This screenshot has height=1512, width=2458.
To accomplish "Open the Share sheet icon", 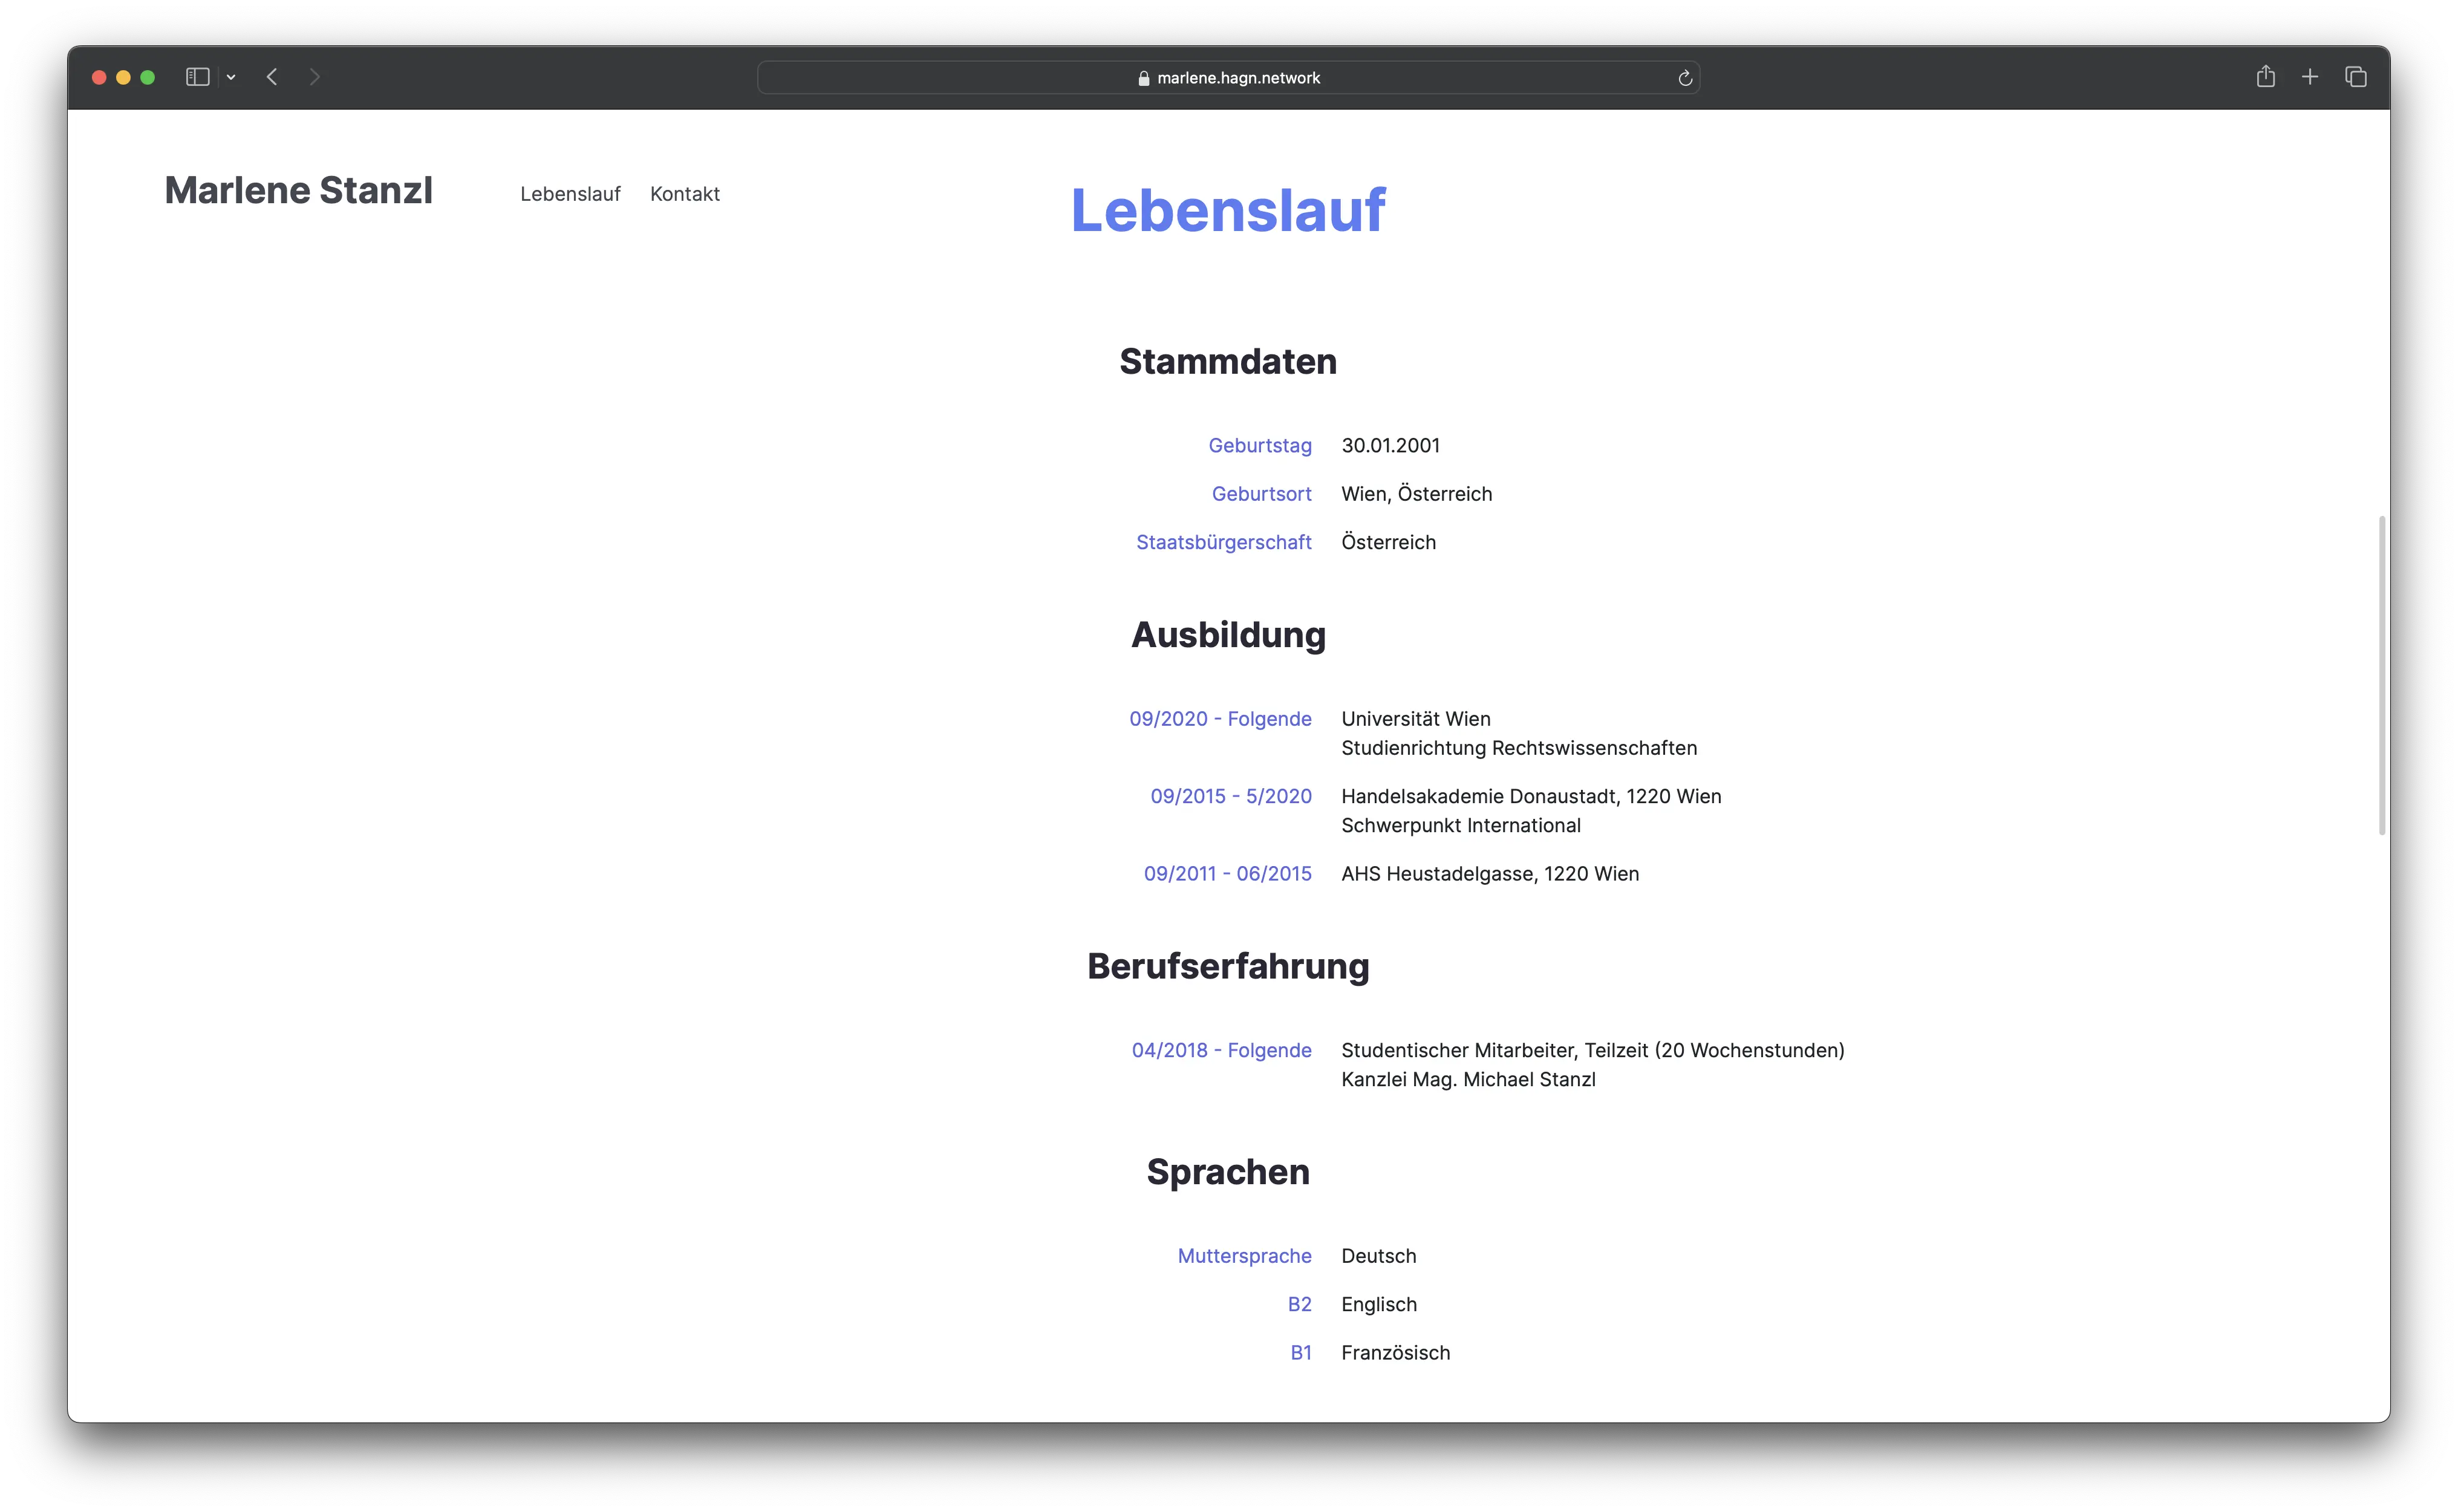I will click(x=2265, y=76).
